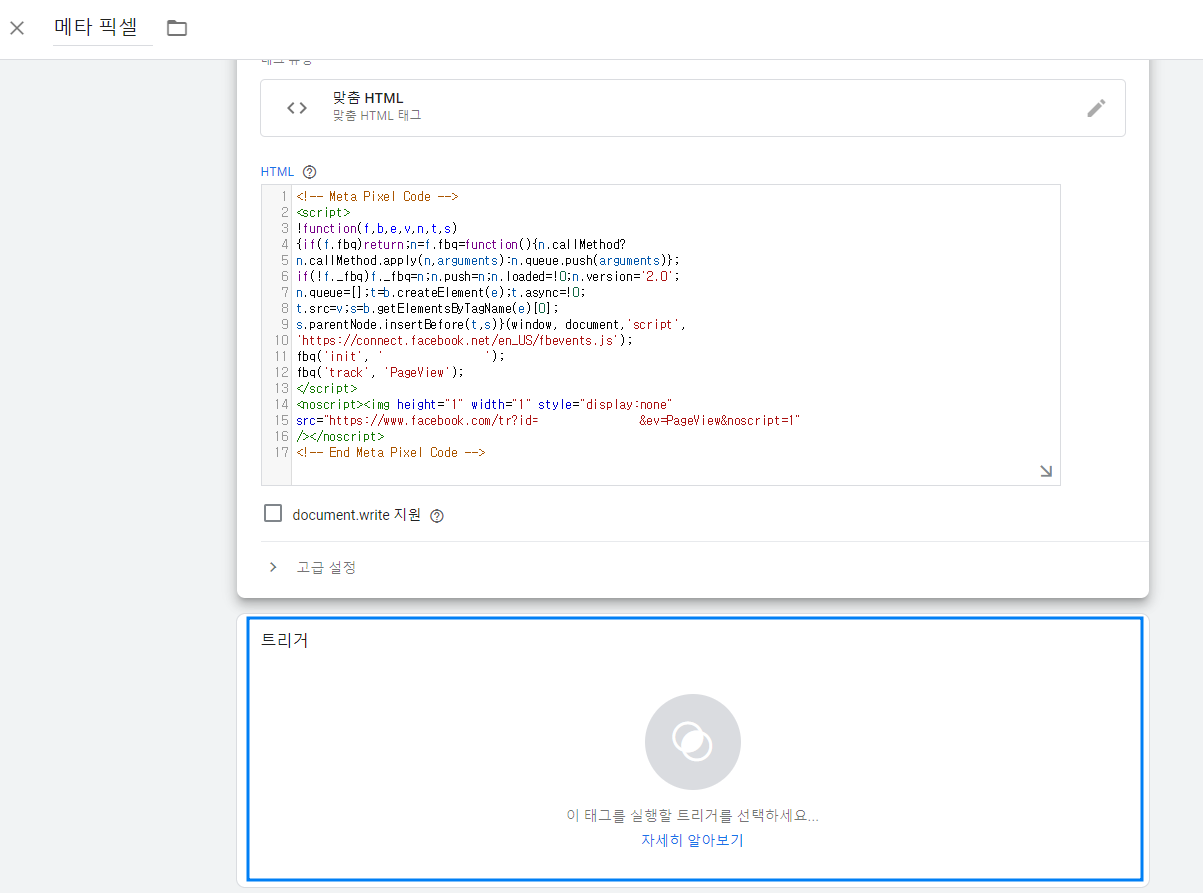Viewport: 1203px width, 893px height.
Task: Click the 이 태그를 실행할 트리거를 선택하세요 text
Action: pyautogui.click(x=692, y=815)
